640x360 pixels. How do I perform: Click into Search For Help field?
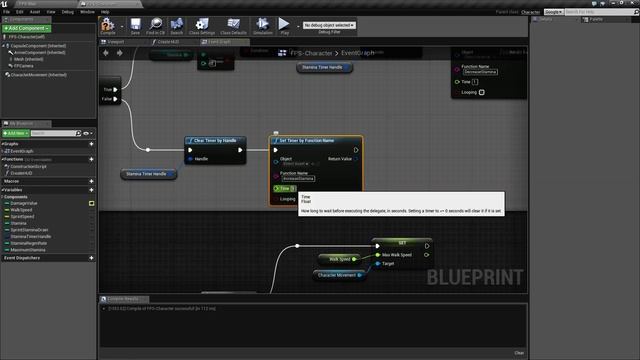[598, 12]
